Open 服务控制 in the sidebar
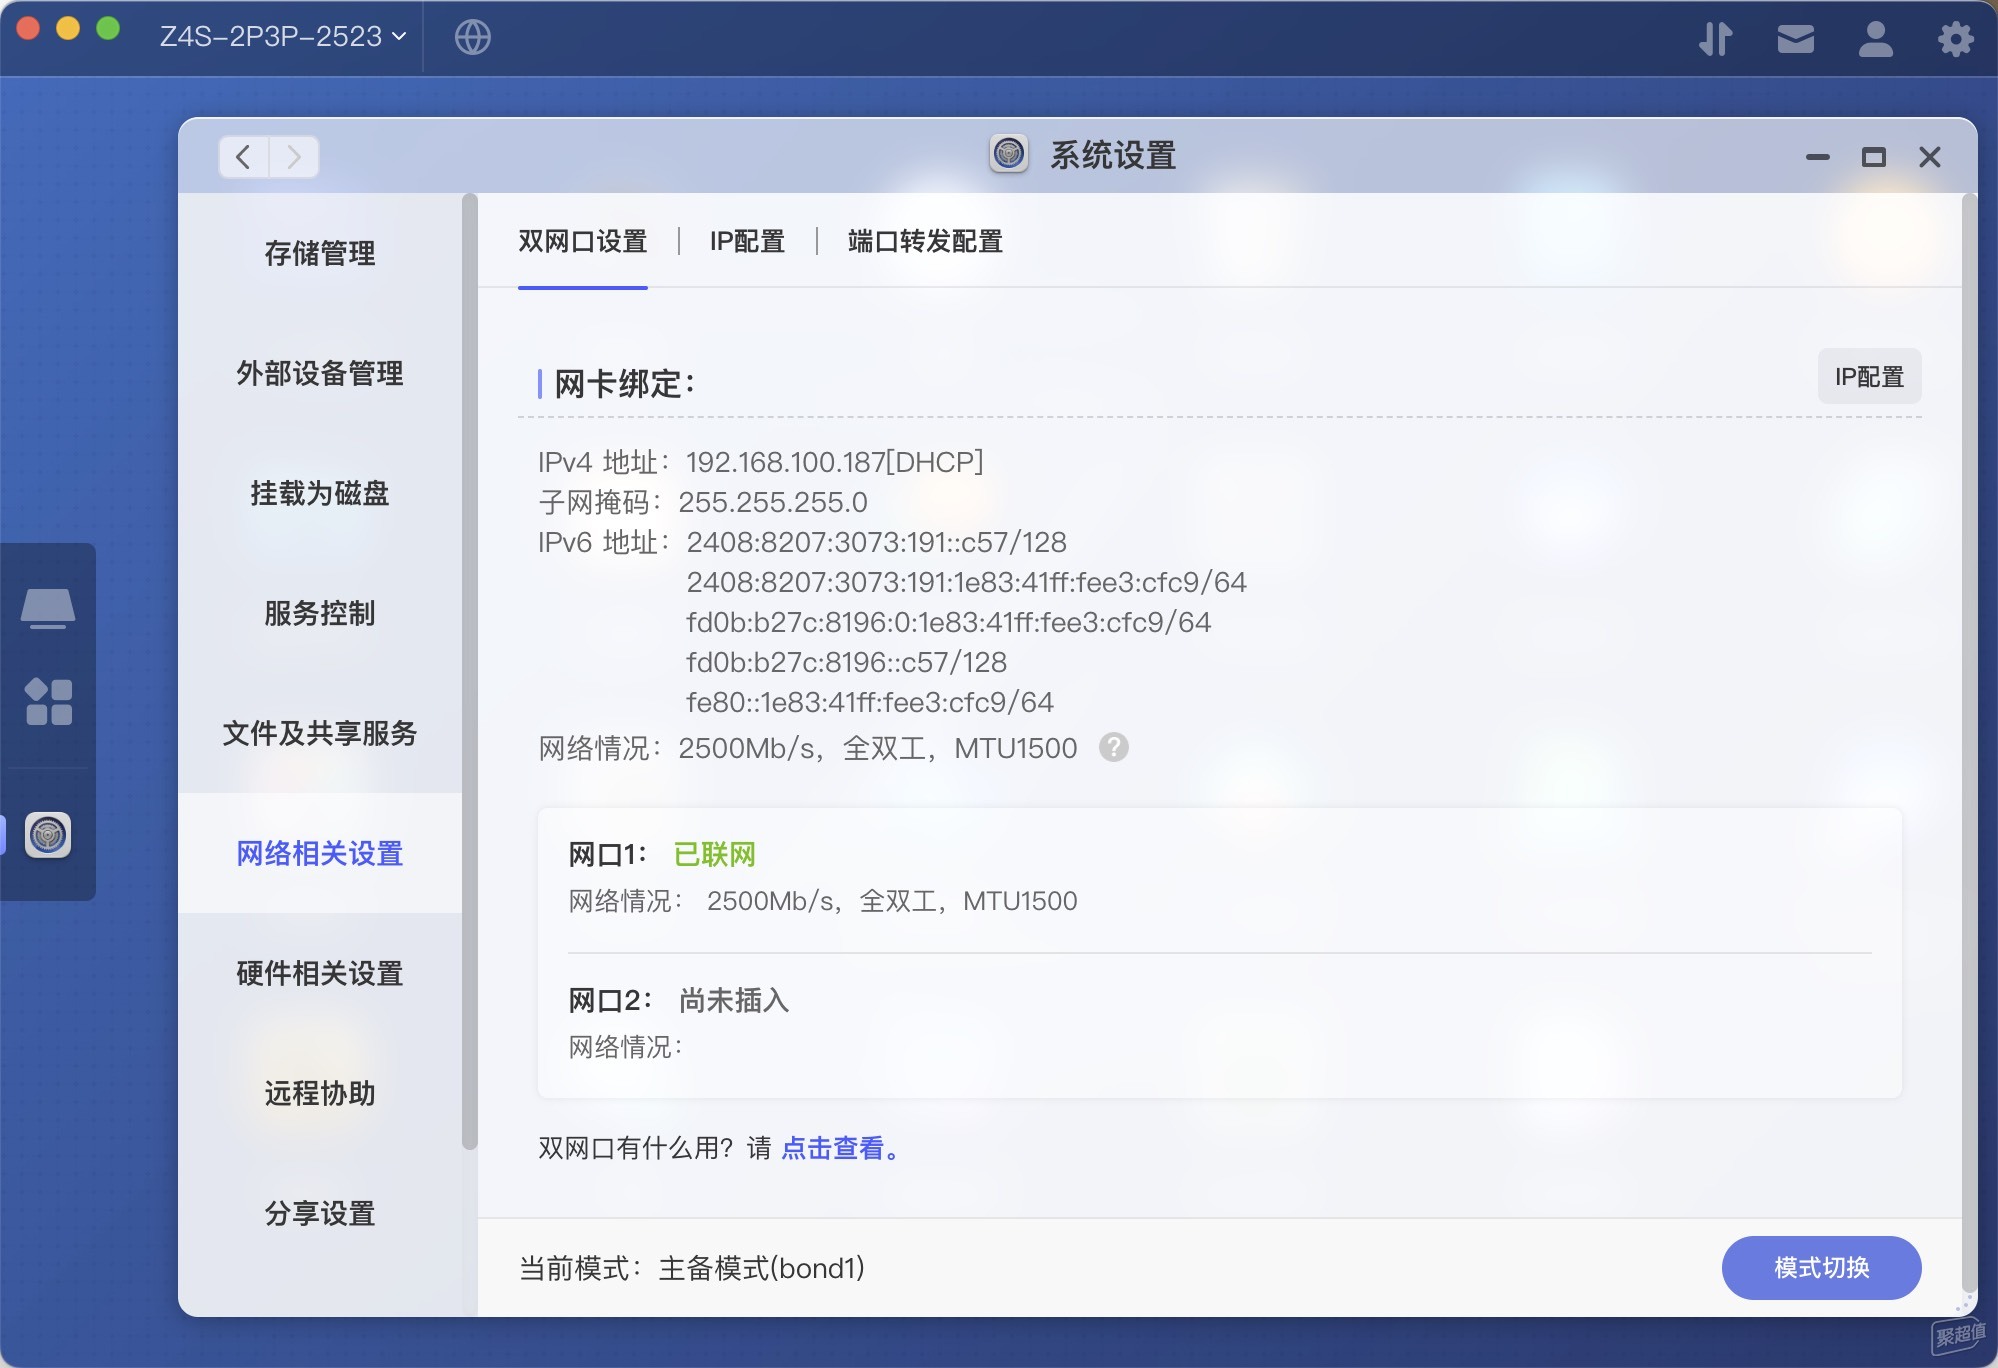Screen dimensions: 1998x1368 320,613
